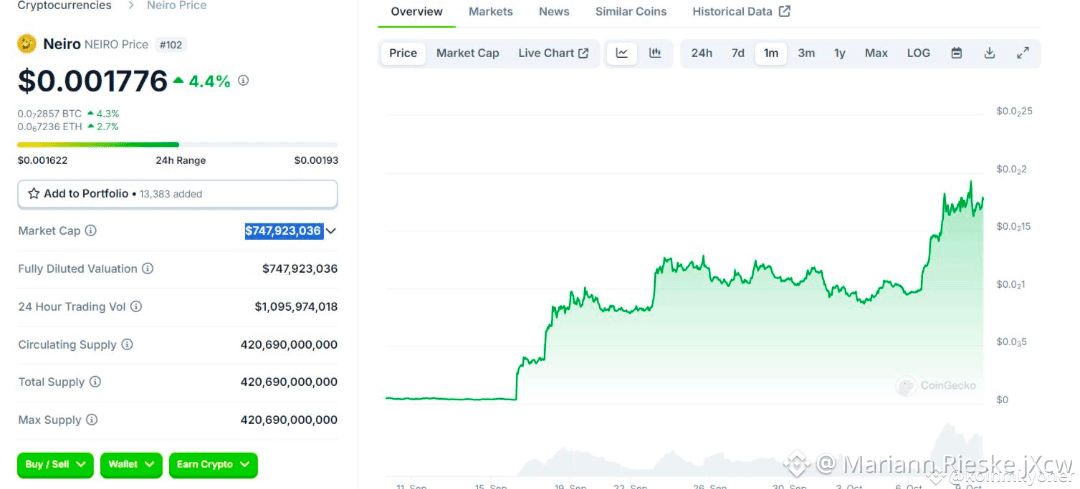This screenshot has height=489, width=1080.
Task: Click the Circulating Supply 420,690,000,000 value
Action: coord(289,344)
